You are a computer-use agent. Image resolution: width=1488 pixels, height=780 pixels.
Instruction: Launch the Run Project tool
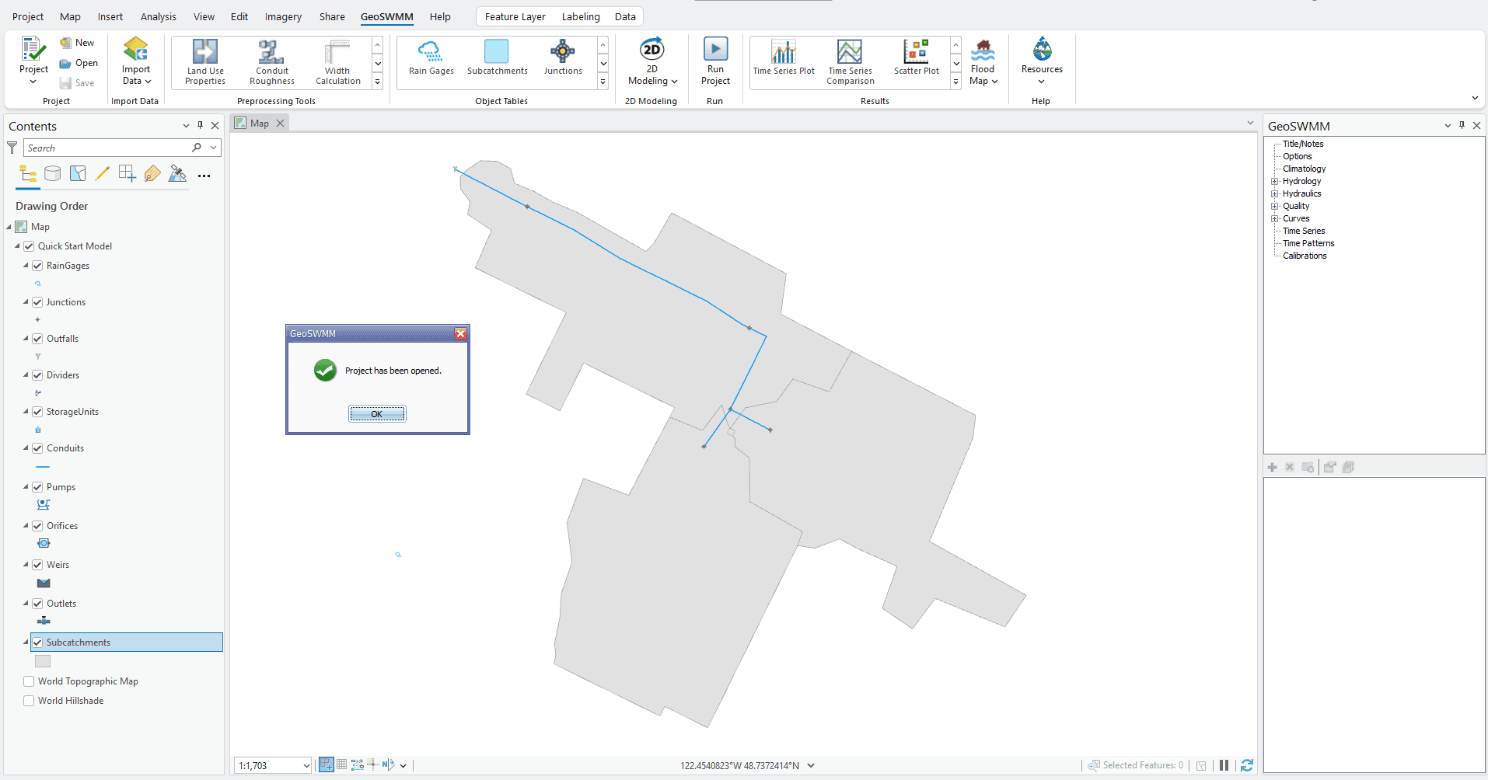715,62
